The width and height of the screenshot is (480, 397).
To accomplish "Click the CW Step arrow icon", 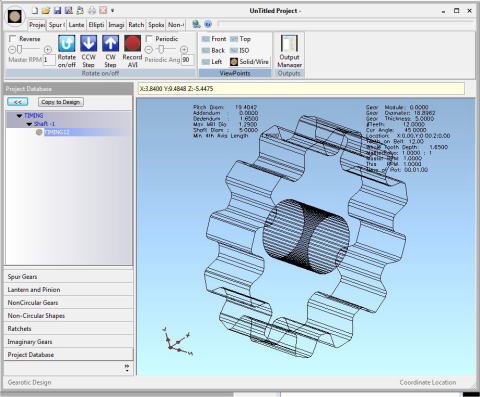I will (x=110, y=44).
